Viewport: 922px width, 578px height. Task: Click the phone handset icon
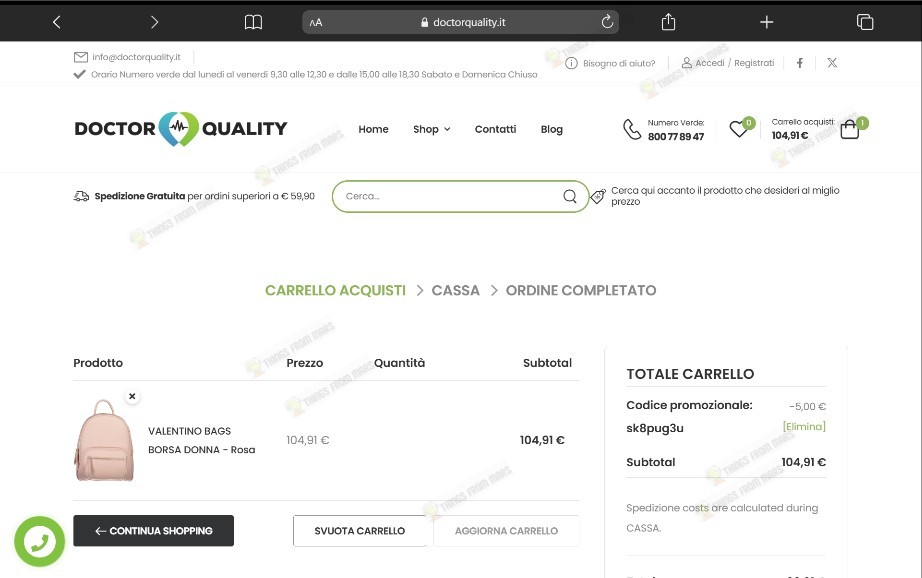pyautogui.click(x=632, y=129)
